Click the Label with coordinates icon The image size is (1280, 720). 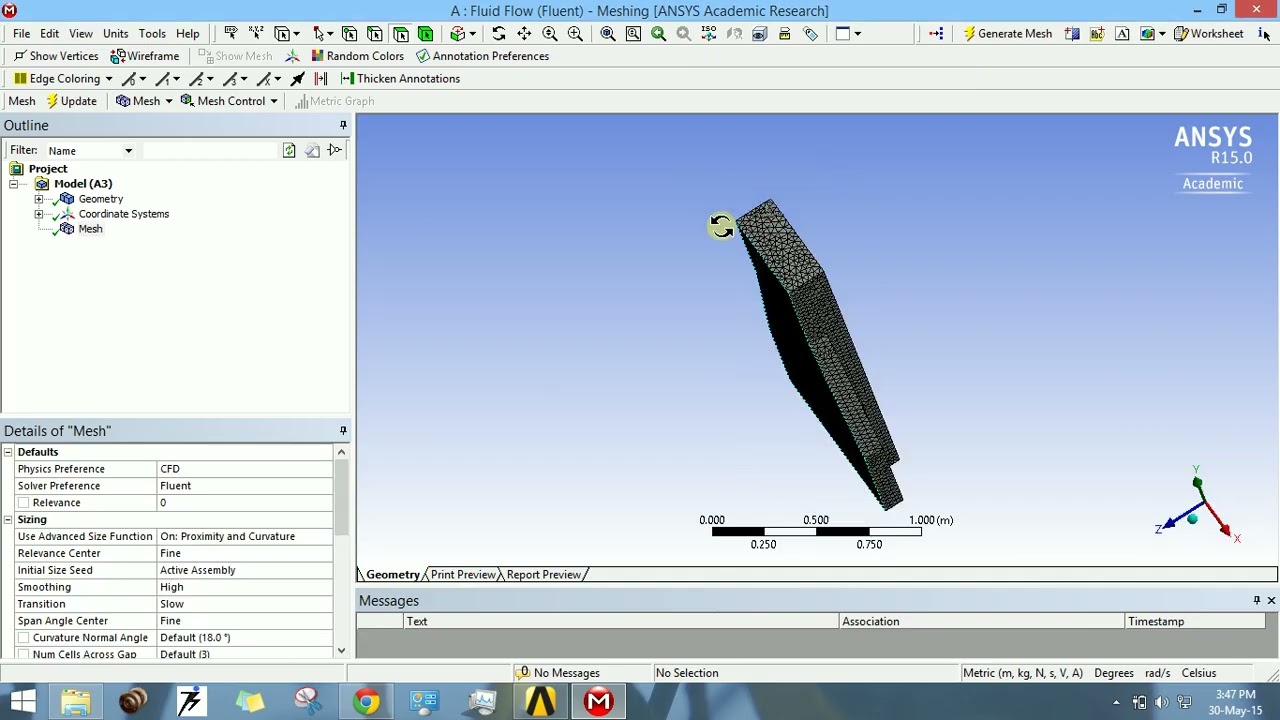pos(256,33)
